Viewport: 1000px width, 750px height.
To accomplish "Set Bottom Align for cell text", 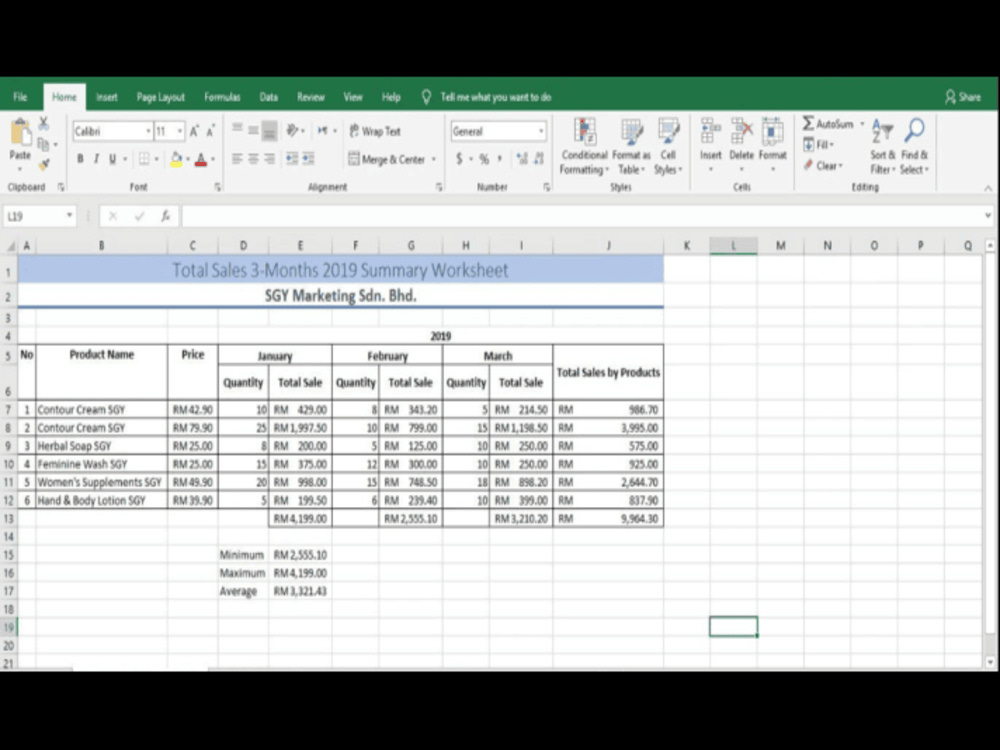I will pos(270,130).
